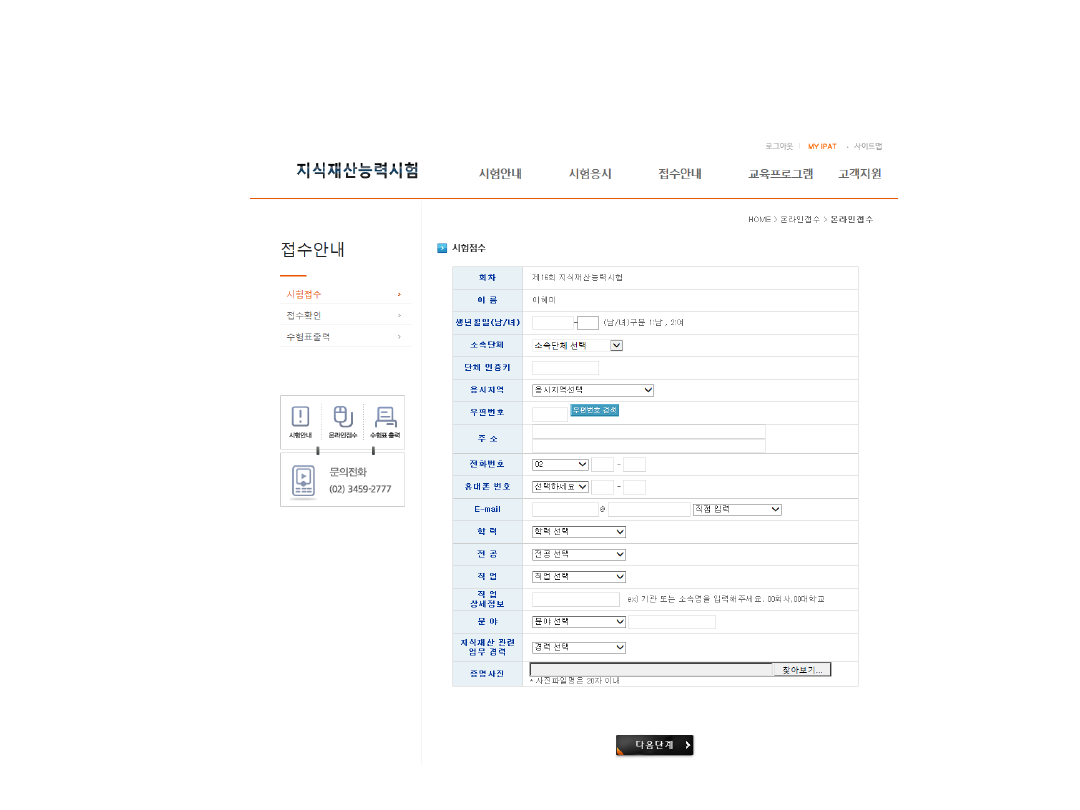This screenshot has width=1080, height=810.
Task: Expand the 응시지역선택 dropdown
Action: coord(593,390)
